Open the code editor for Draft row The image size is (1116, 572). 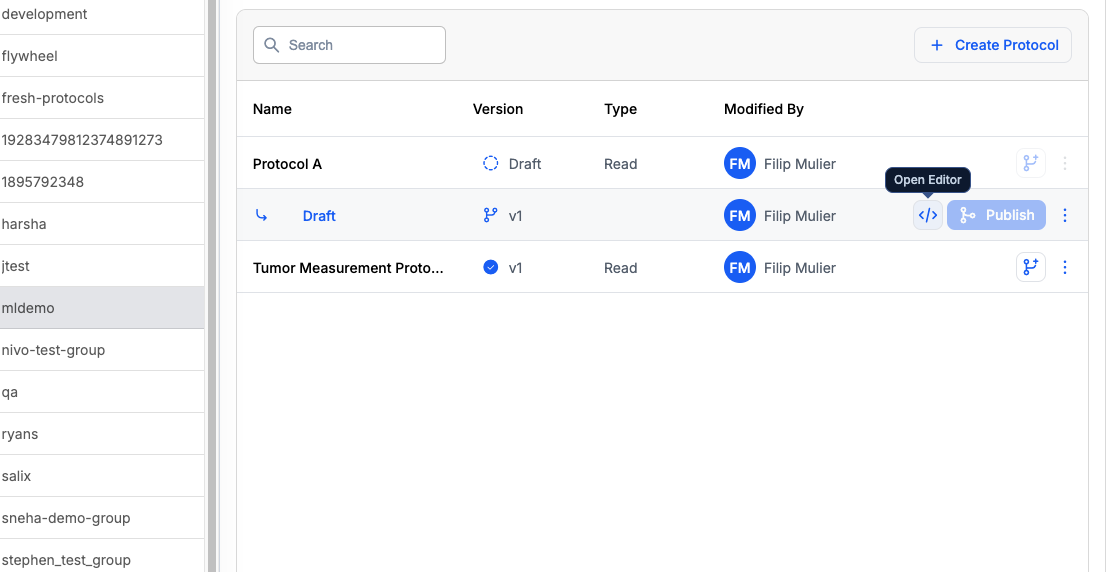[x=927, y=215]
